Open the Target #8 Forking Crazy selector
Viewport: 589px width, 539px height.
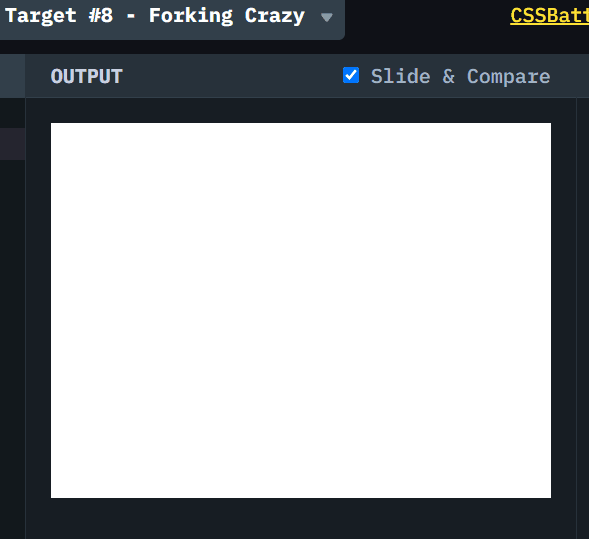171,19
